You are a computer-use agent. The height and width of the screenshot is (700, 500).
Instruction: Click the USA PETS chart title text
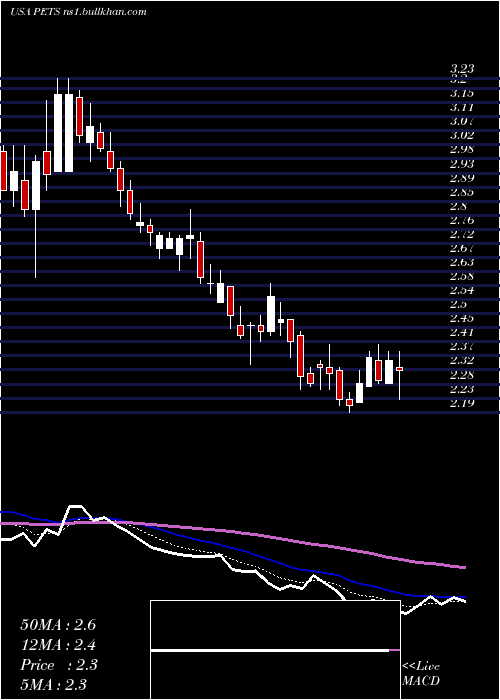click(78, 12)
